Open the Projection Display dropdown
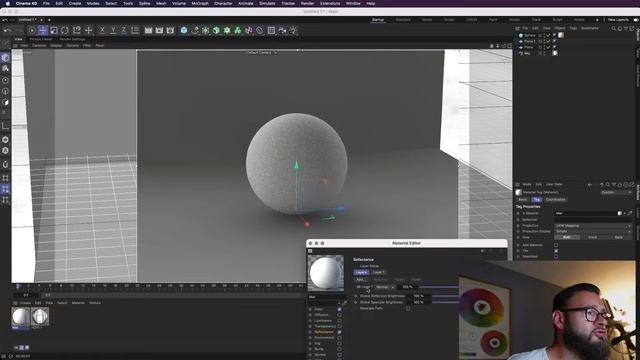The height and width of the screenshot is (360, 640). 593,231
